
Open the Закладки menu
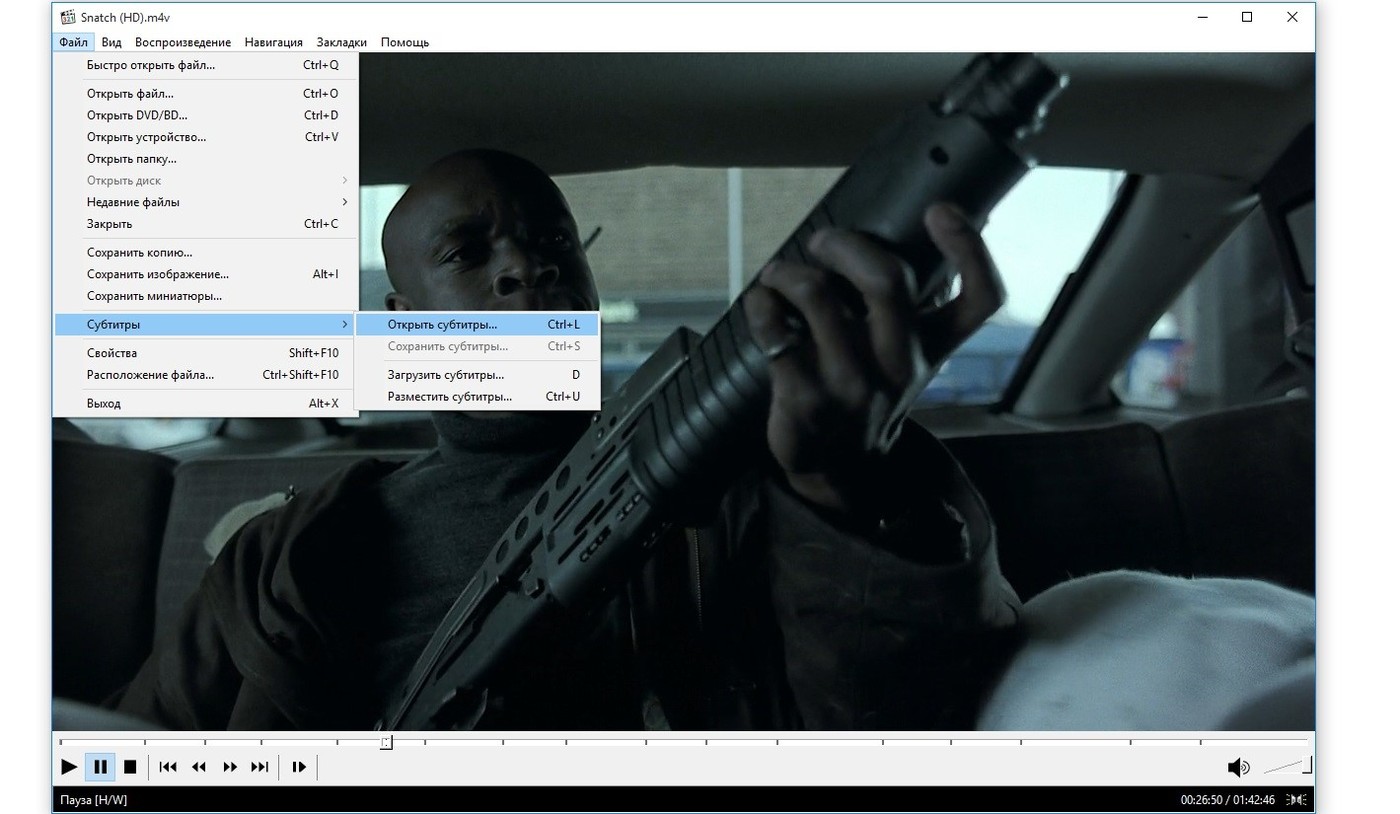pos(342,42)
